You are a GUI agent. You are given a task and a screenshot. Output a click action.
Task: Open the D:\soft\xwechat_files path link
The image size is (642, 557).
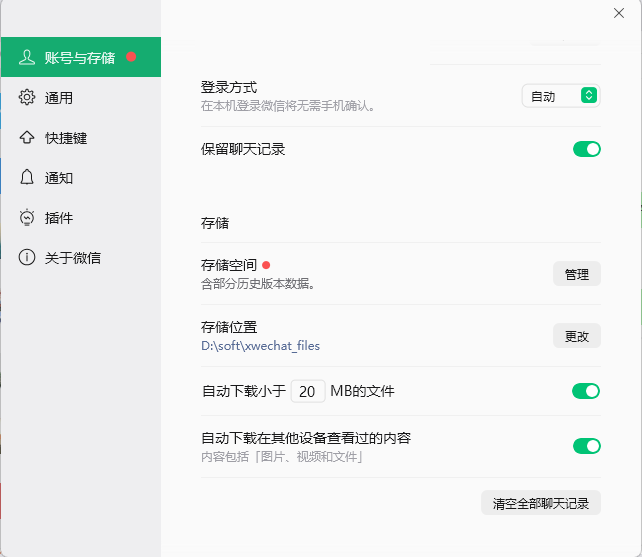(x=260, y=346)
